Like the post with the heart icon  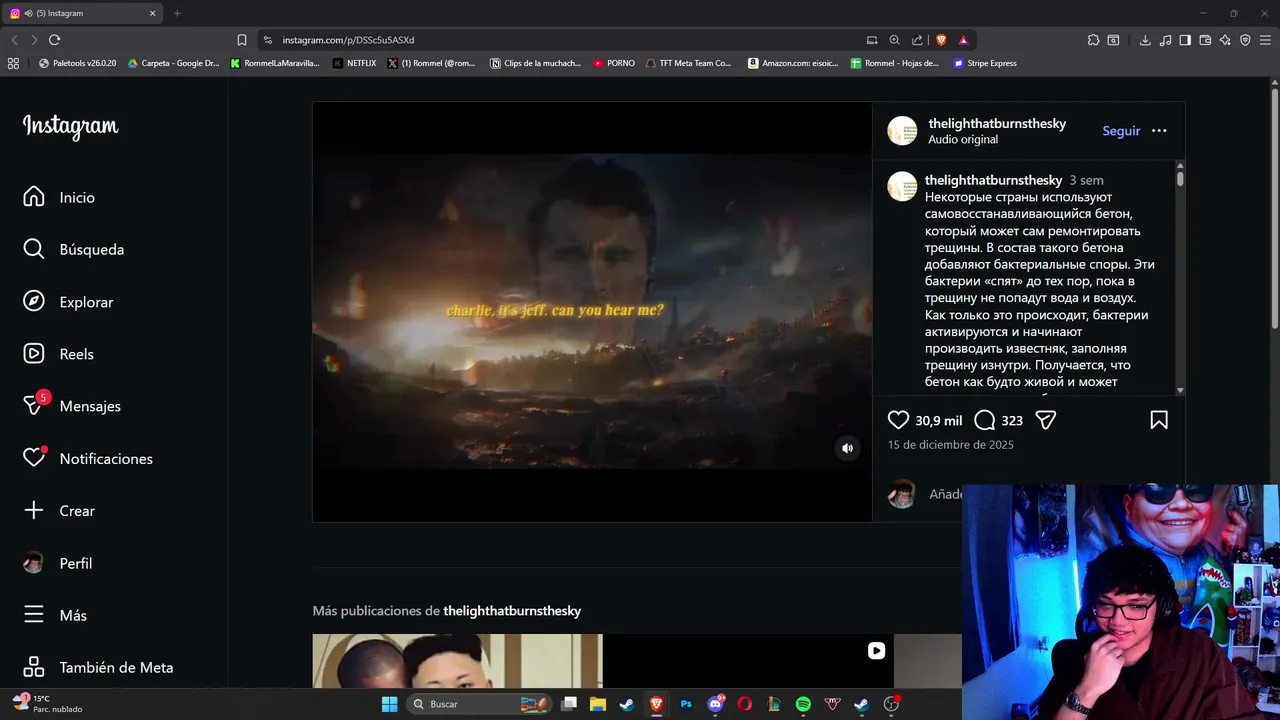coord(898,420)
